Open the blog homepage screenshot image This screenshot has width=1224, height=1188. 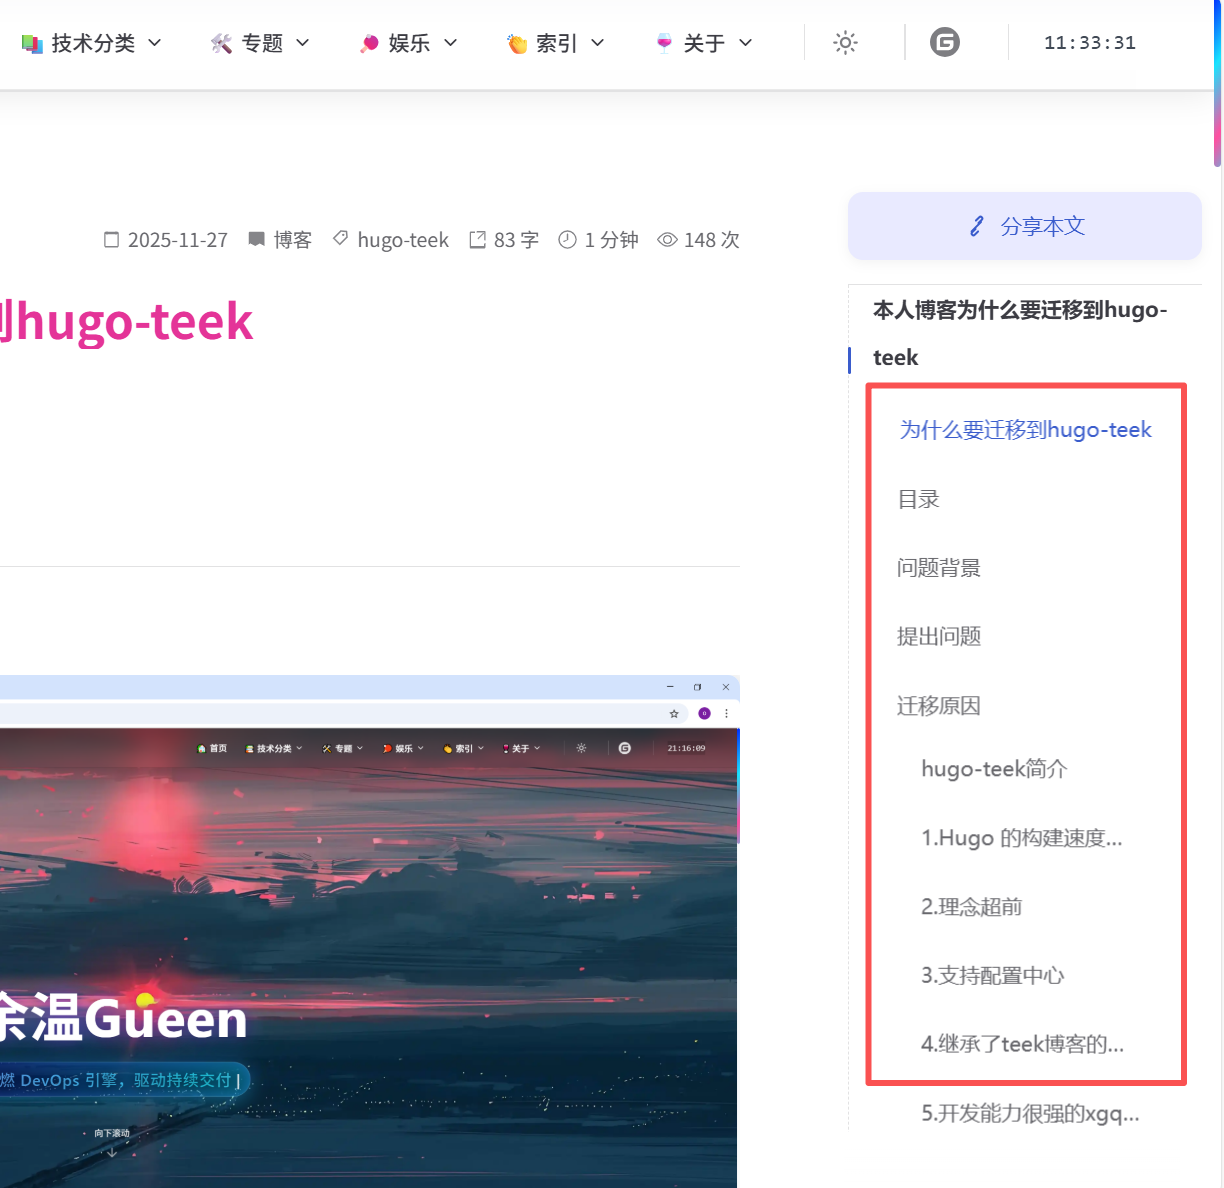368,930
